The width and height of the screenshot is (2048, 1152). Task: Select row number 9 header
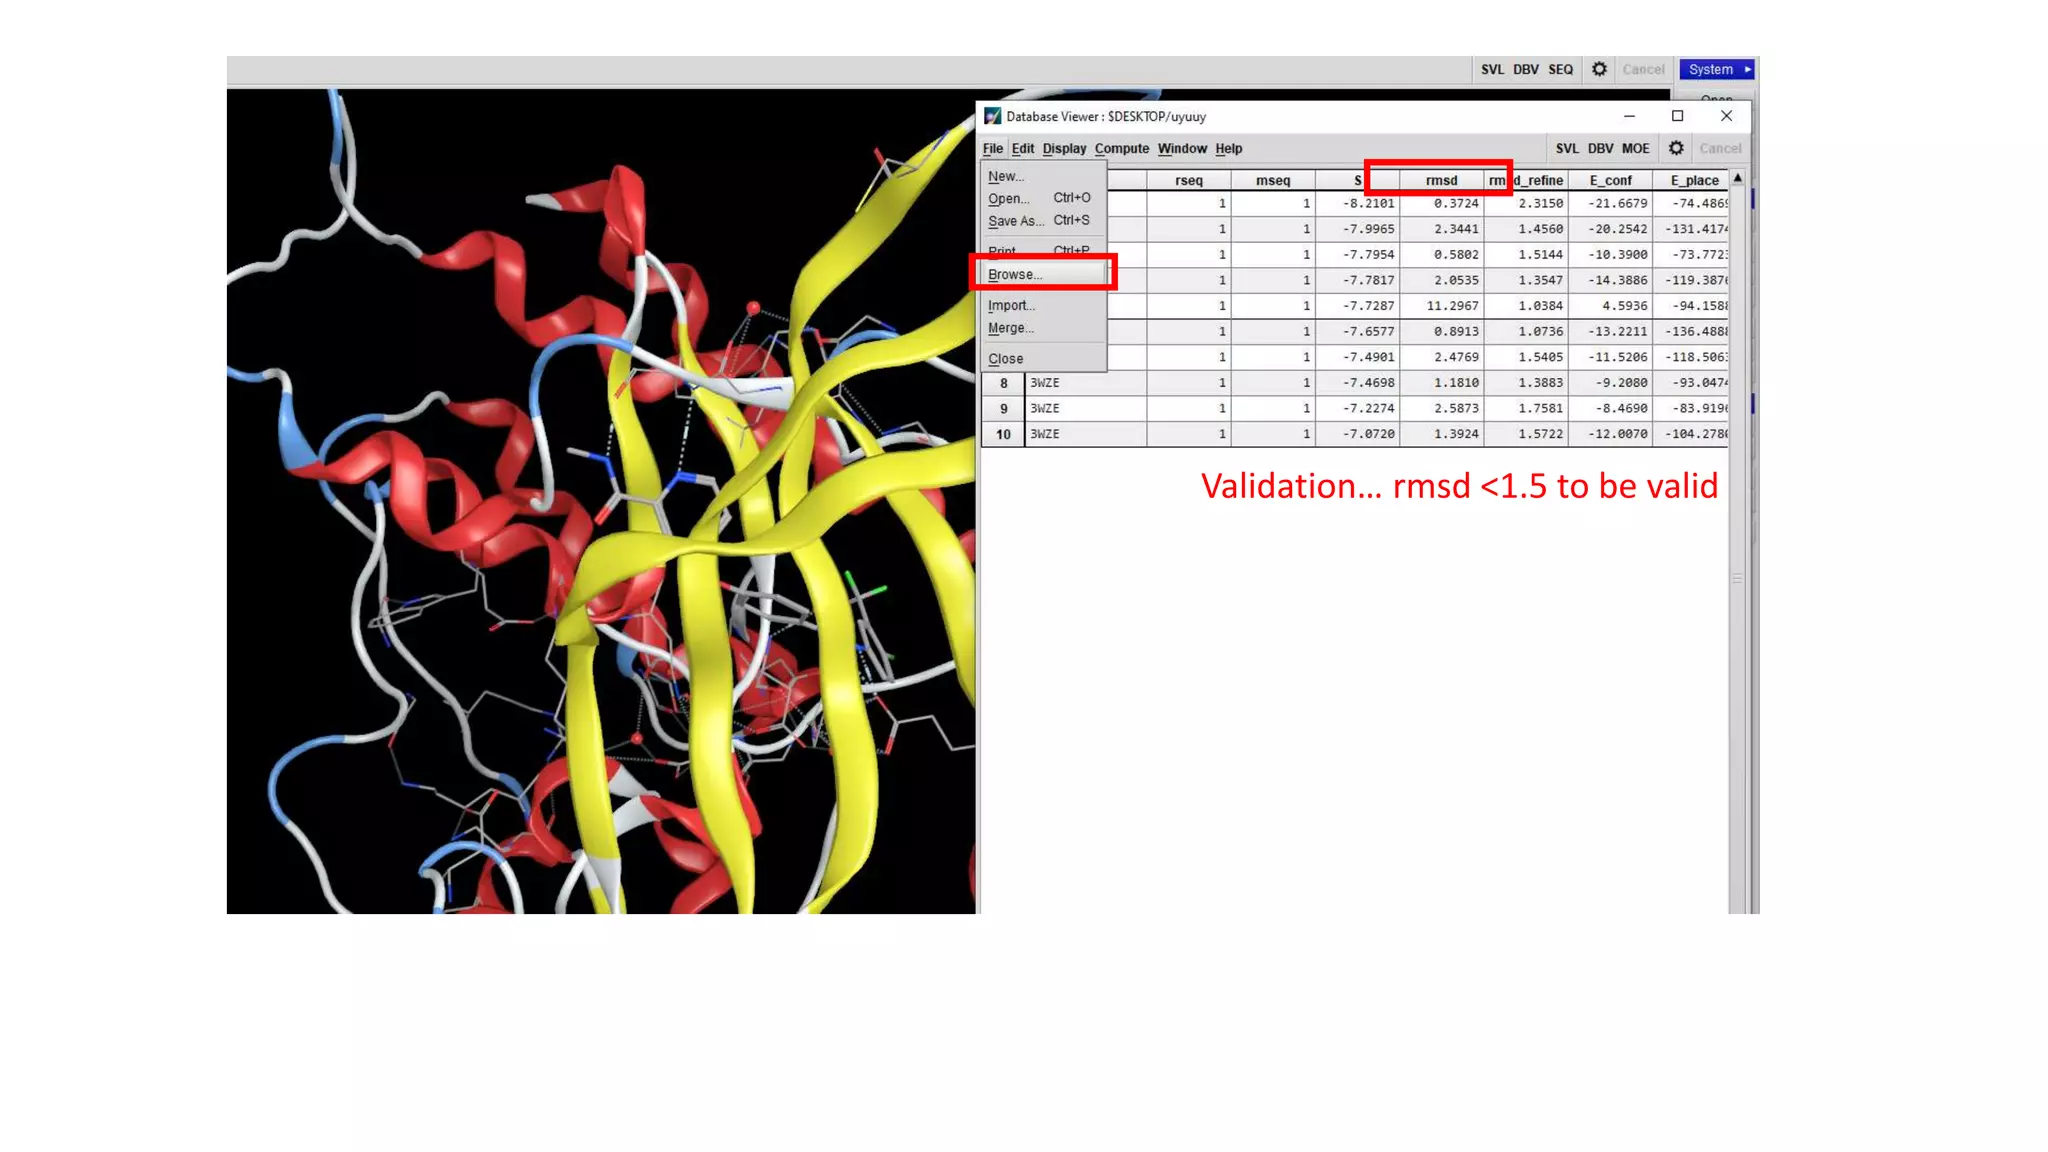click(x=1003, y=408)
